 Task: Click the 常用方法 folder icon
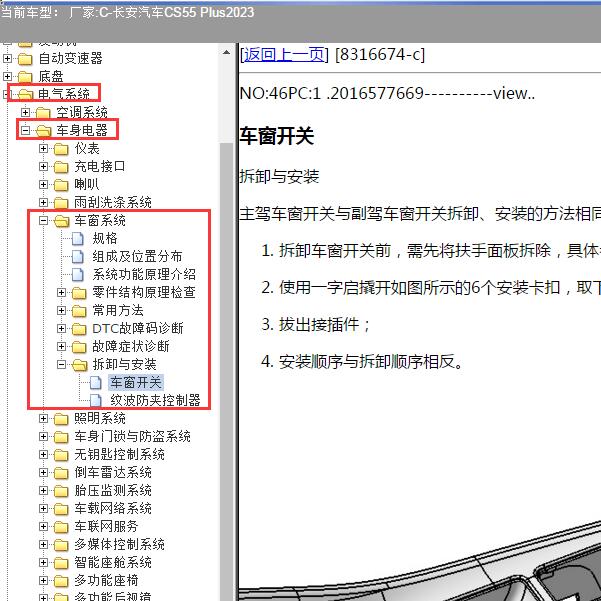pos(79,311)
